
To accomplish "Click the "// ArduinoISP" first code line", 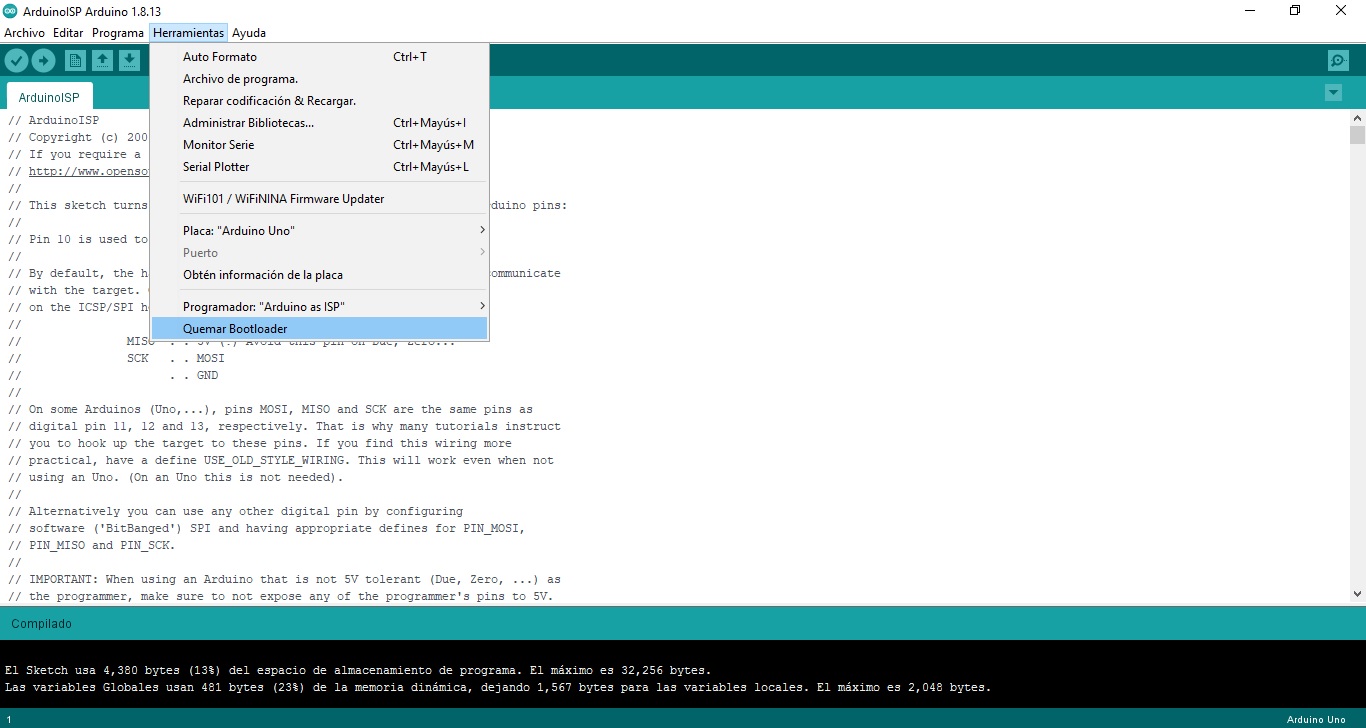I will 54,120.
